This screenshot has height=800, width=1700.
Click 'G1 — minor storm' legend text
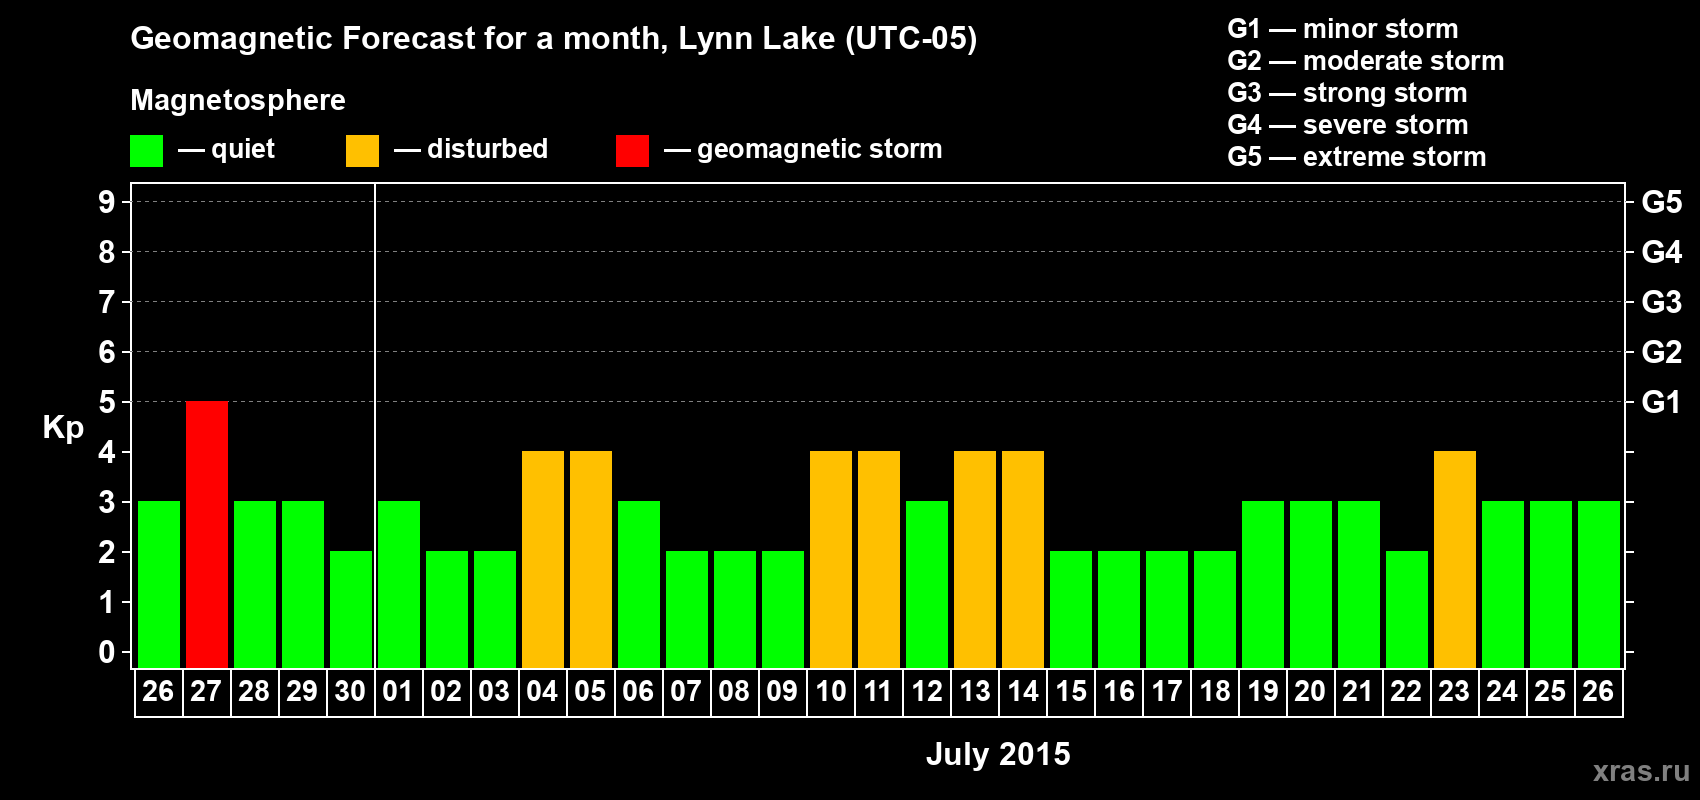click(1343, 29)
